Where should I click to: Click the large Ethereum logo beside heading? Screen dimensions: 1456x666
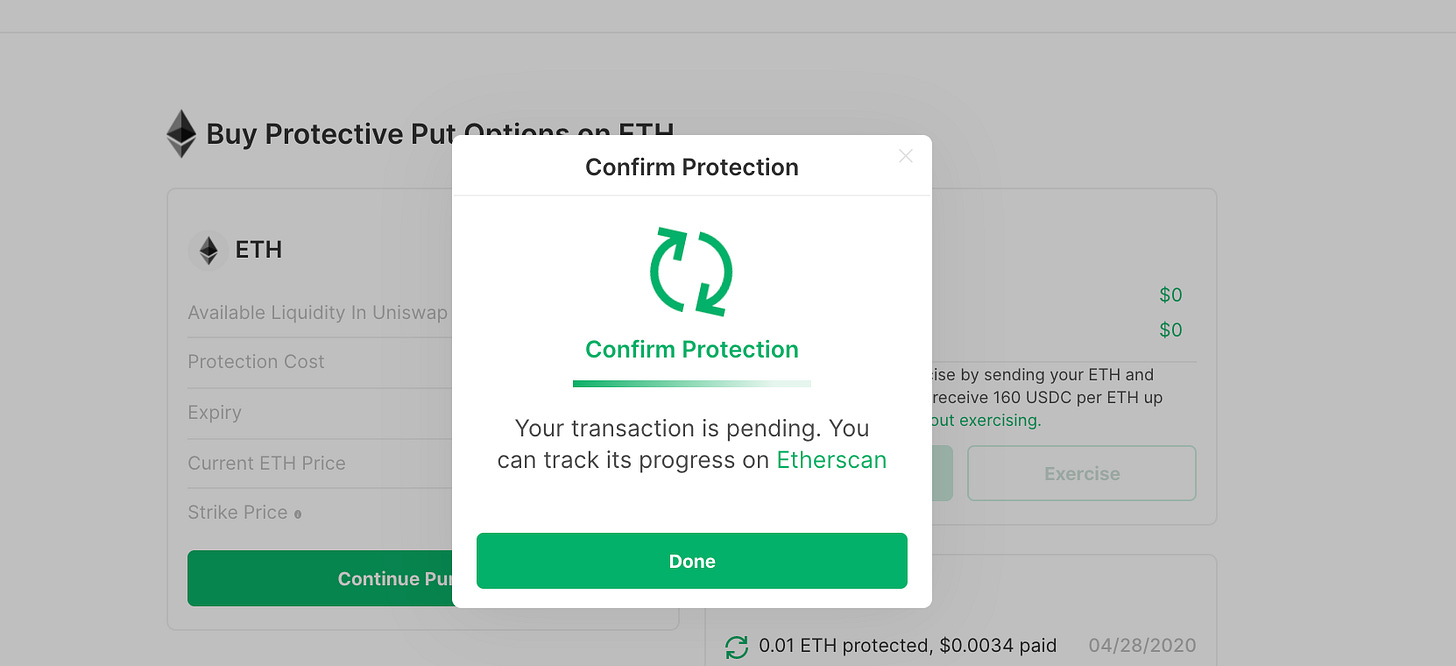(x=181, y=134)
